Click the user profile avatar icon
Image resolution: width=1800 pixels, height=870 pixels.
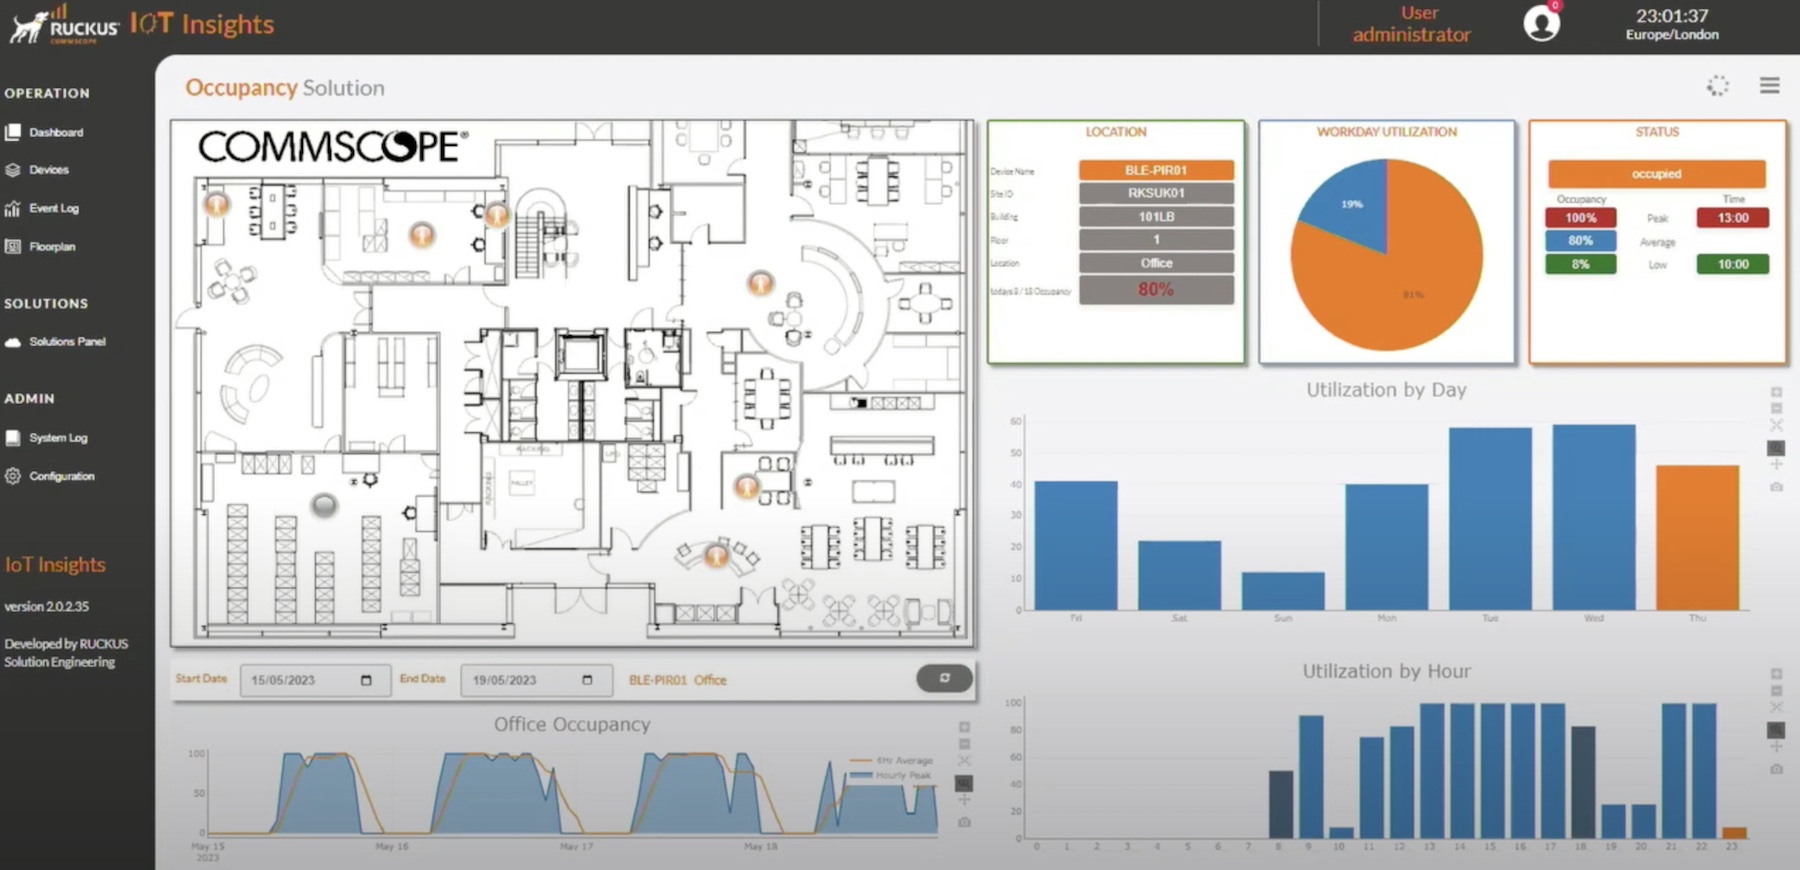(1541, 23)
